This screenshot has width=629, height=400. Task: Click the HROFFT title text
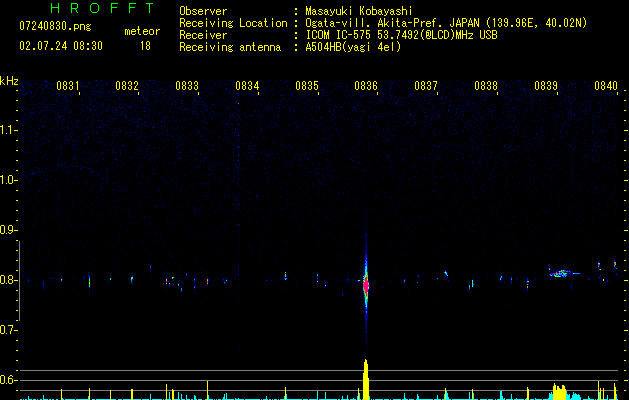click(x=102, y=8)
